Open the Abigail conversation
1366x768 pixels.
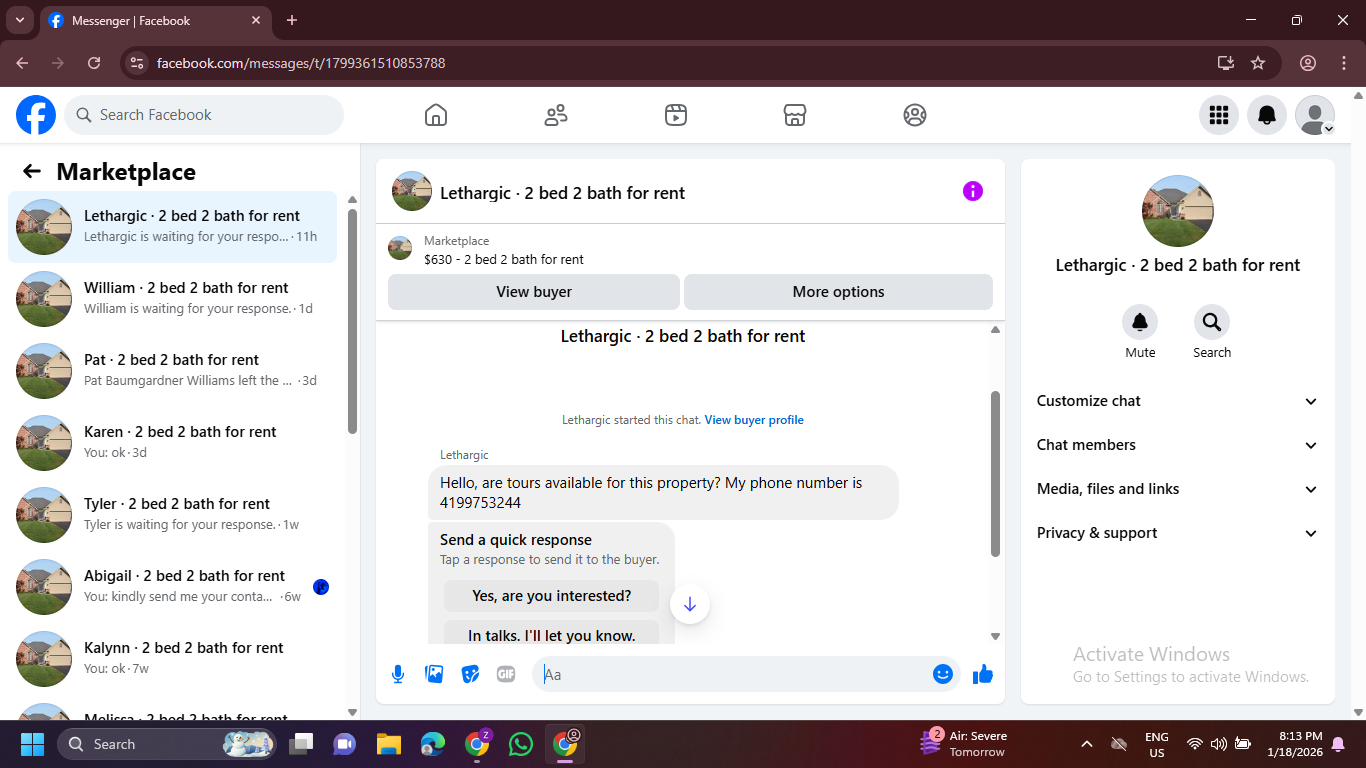click(172, 587)
